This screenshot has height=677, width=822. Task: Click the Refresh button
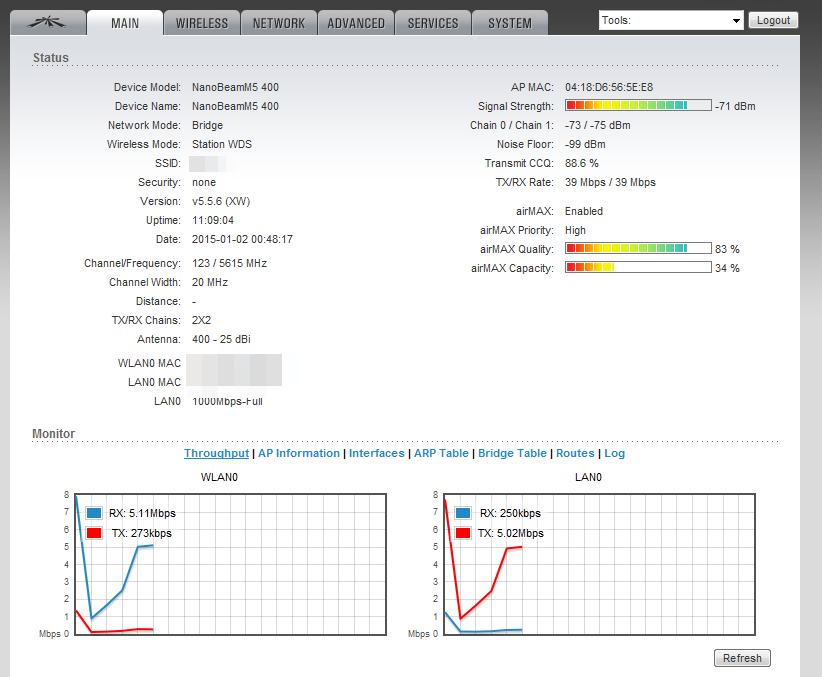click(x=742, y=658)
